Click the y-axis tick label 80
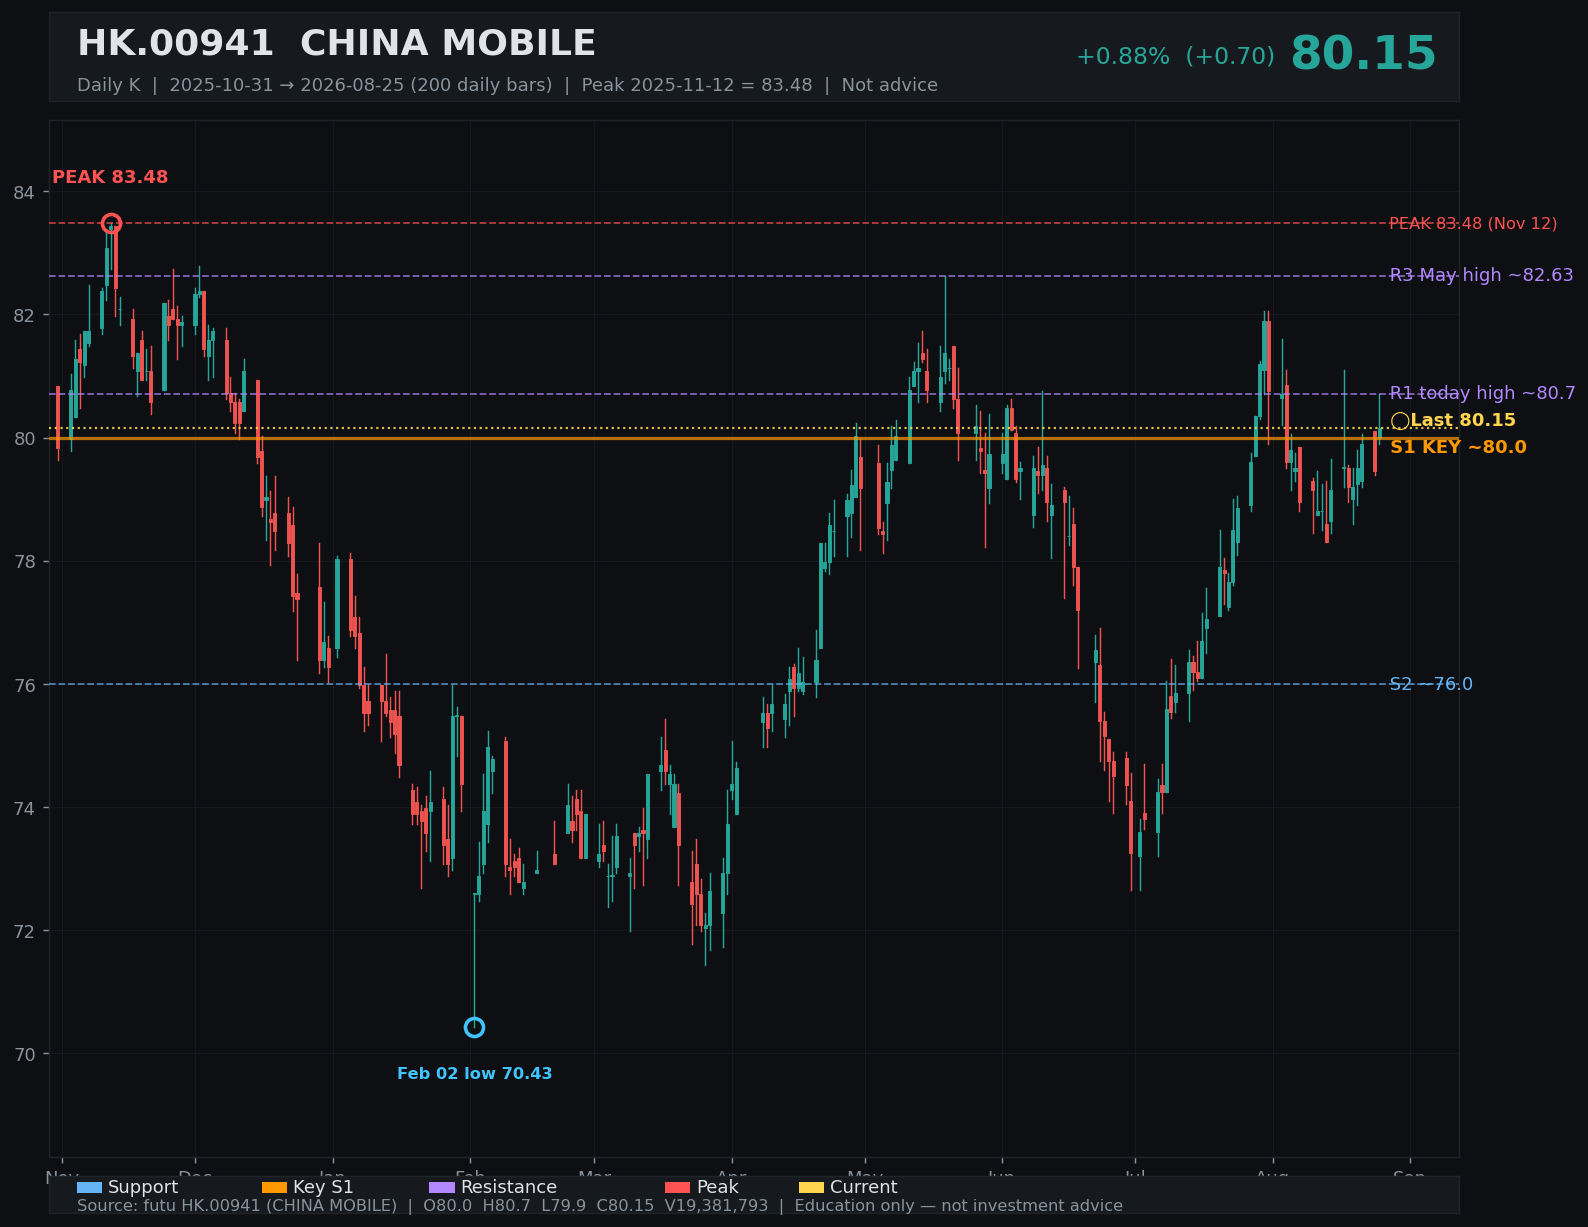This screenshot has height=1227, width=1588. tap(24, 438)
